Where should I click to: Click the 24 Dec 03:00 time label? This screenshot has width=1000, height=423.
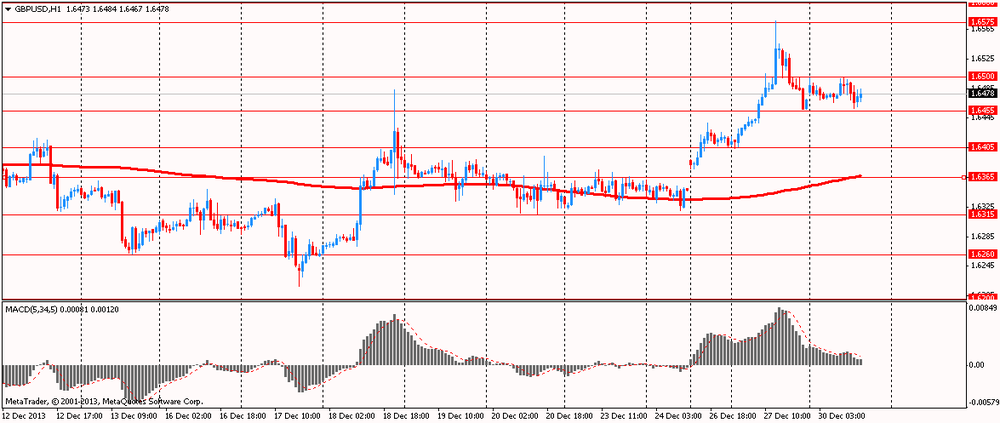[x=681, y=415]
